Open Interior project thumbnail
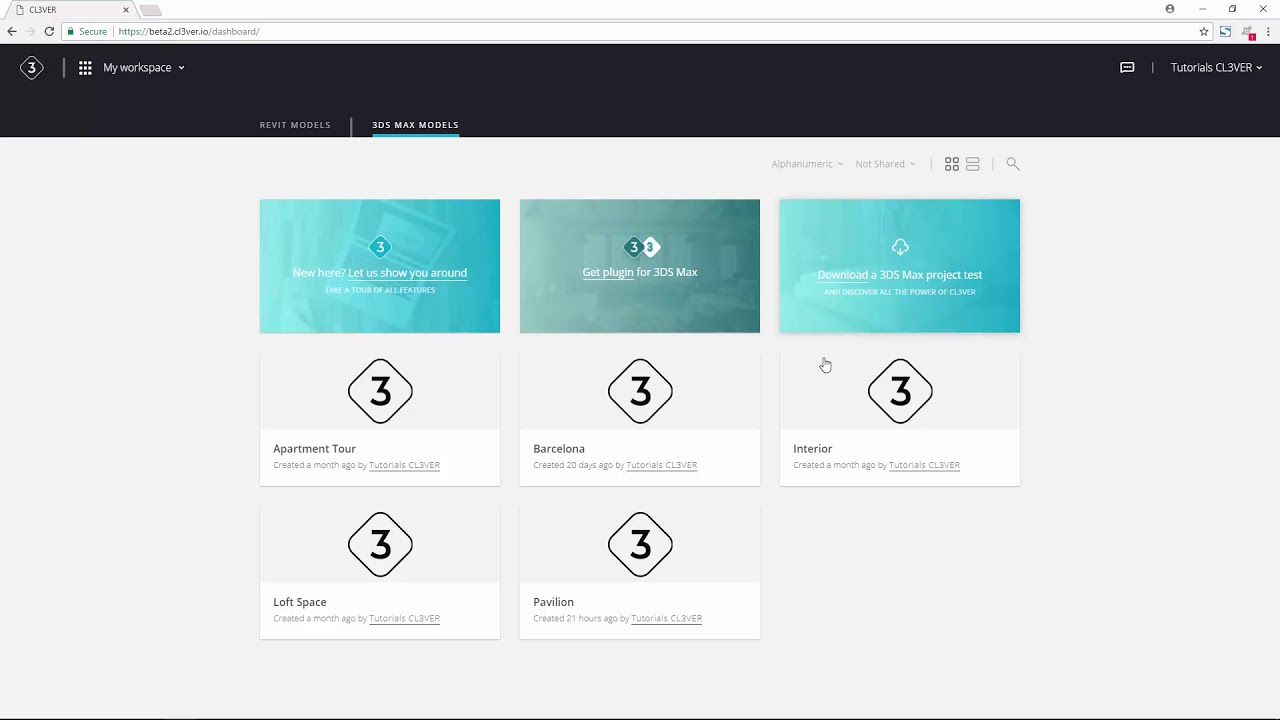The width and height of the screenshot is (1280, 720). tap(900, 391)
